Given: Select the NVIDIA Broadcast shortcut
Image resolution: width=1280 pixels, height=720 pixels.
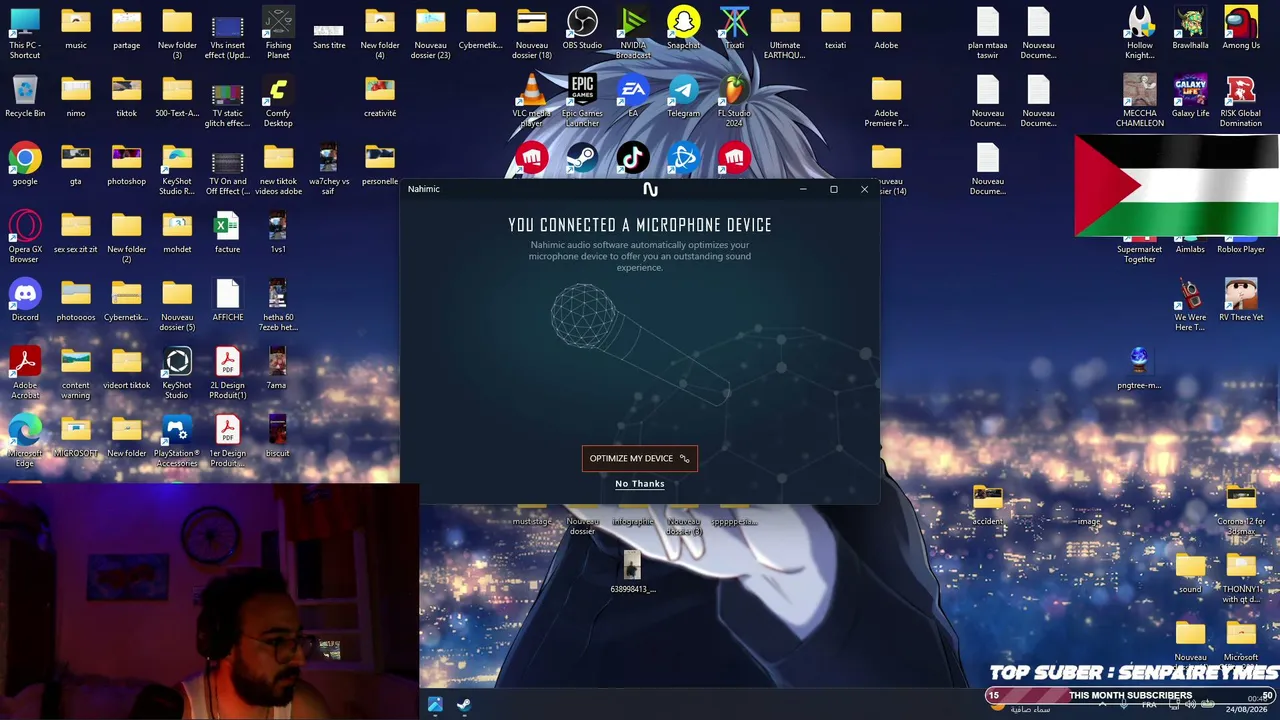Looking at the screenshot, I should [x=633, y=32].
